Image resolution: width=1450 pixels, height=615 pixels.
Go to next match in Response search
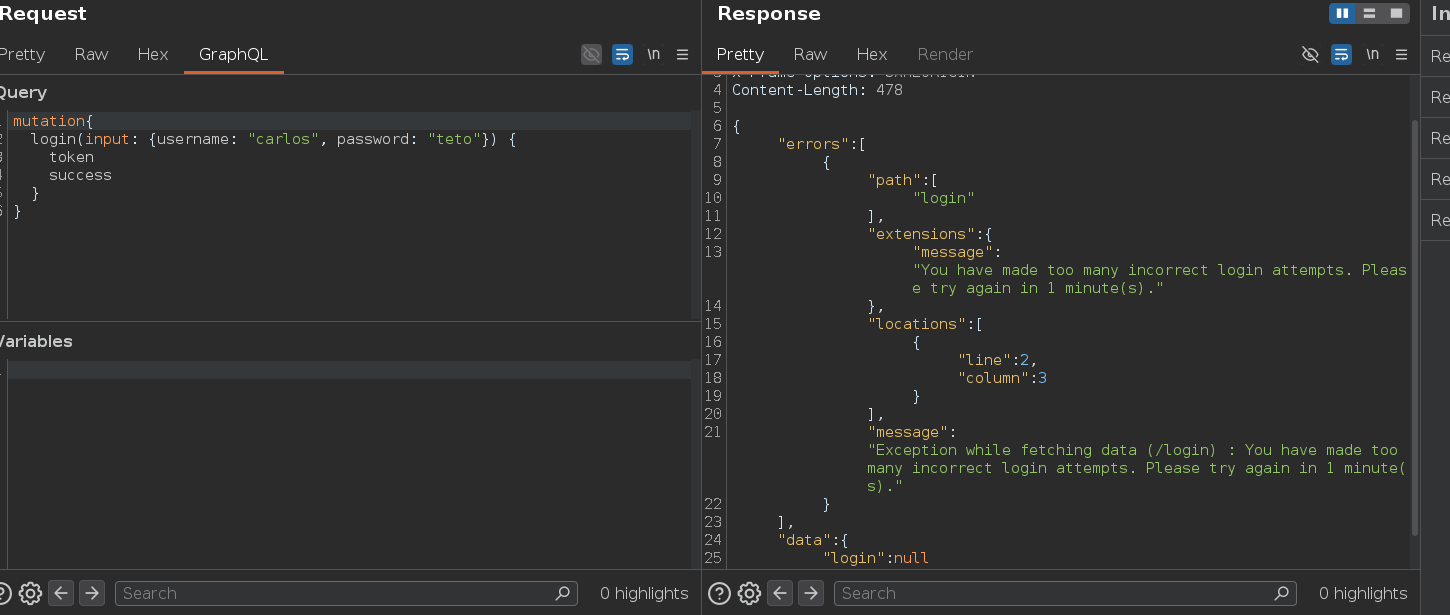pyautogui.click(x=811, y=593)
